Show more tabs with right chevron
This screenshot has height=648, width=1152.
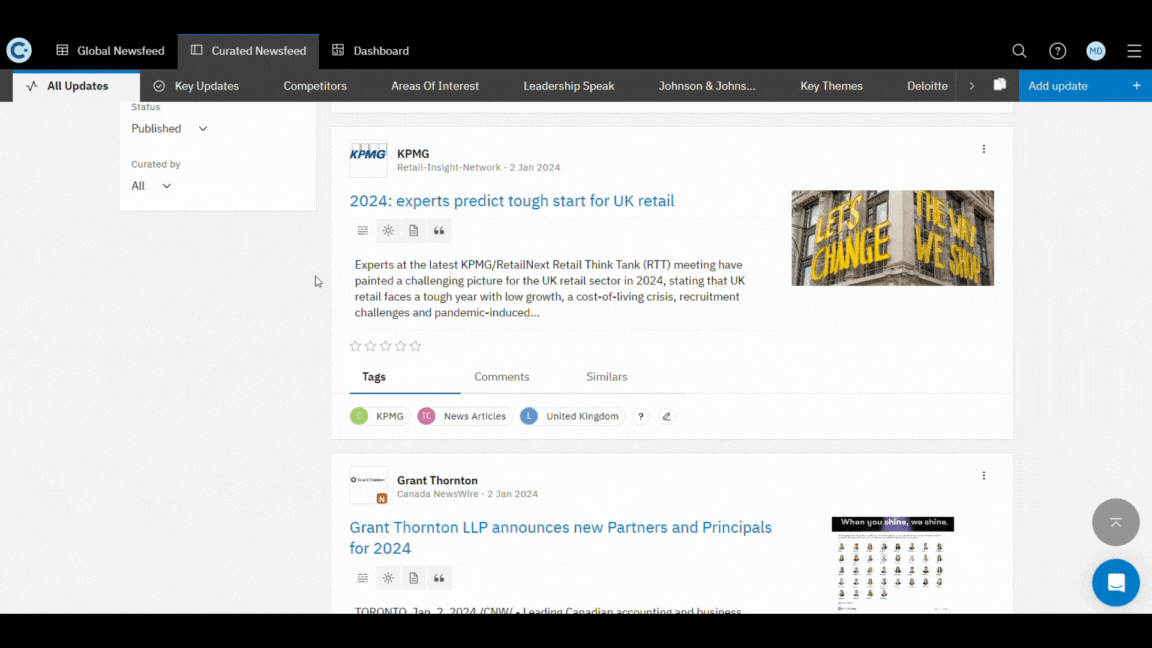[x=971, y=86]
